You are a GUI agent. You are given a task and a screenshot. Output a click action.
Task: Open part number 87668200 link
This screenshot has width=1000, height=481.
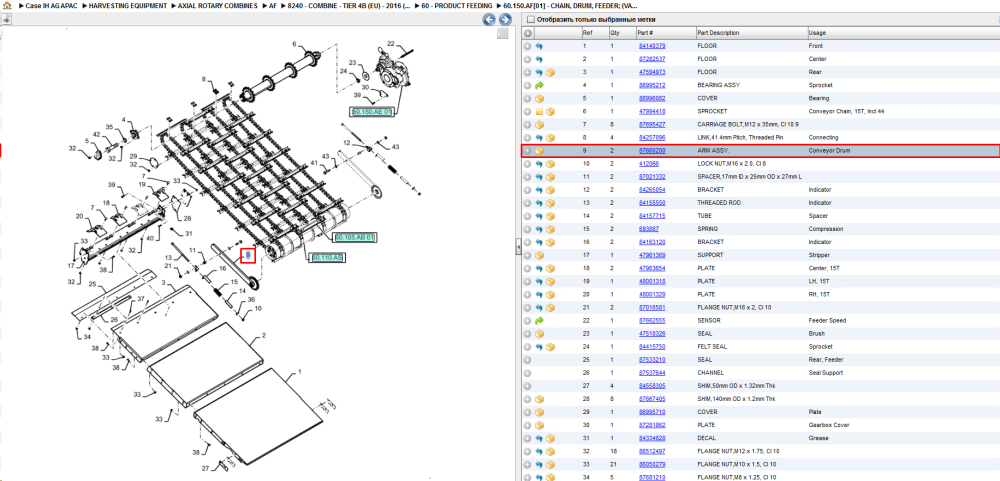pos(651,151)
